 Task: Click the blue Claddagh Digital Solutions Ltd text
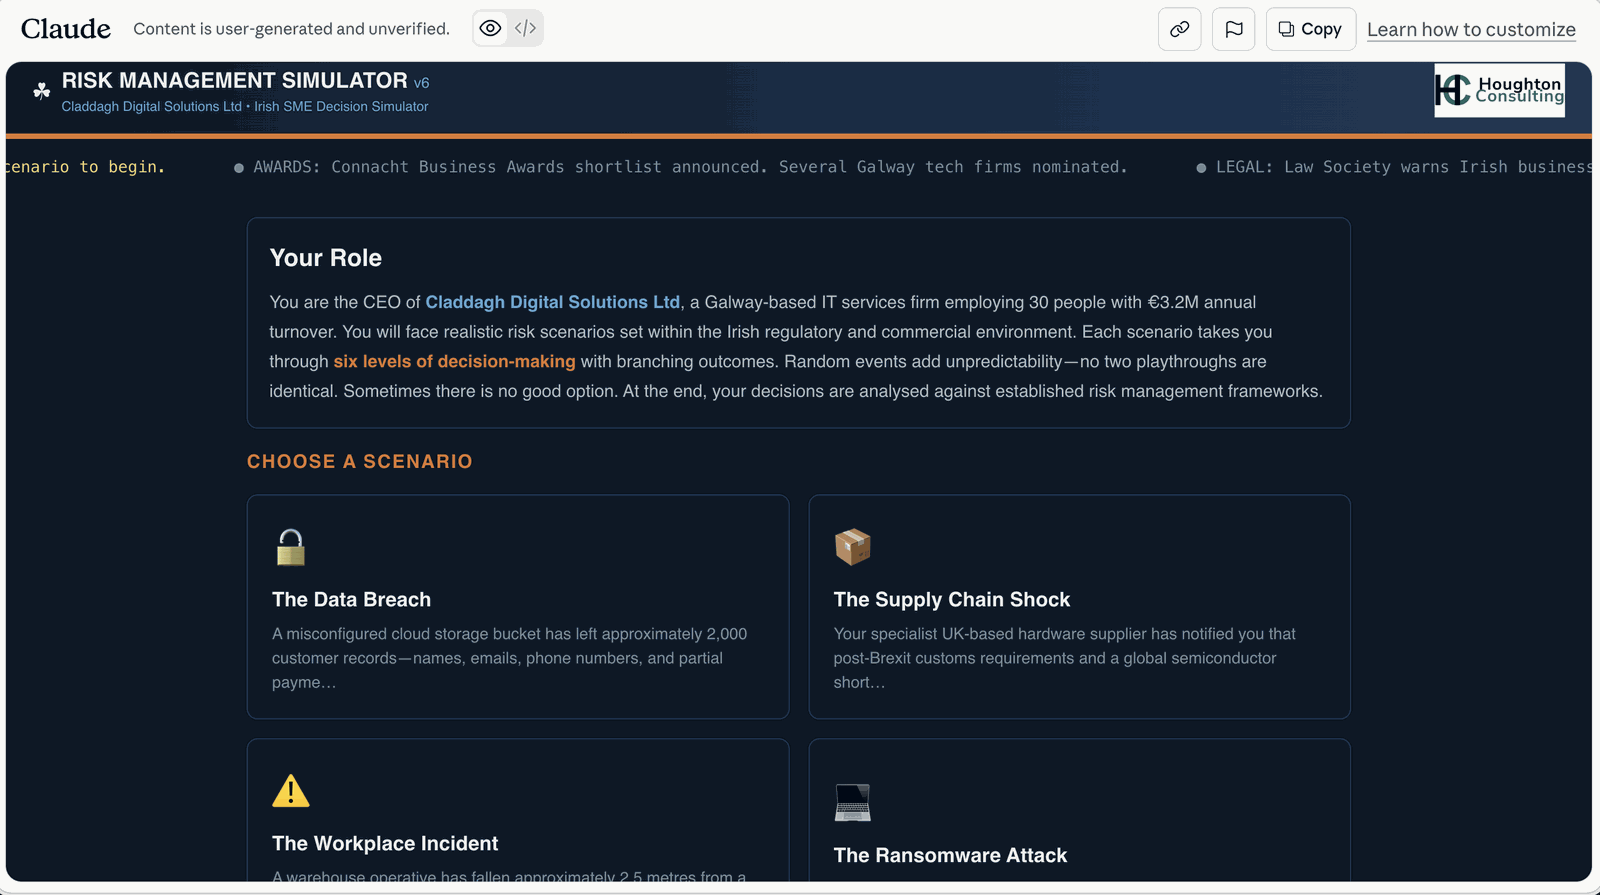[553, 302]
